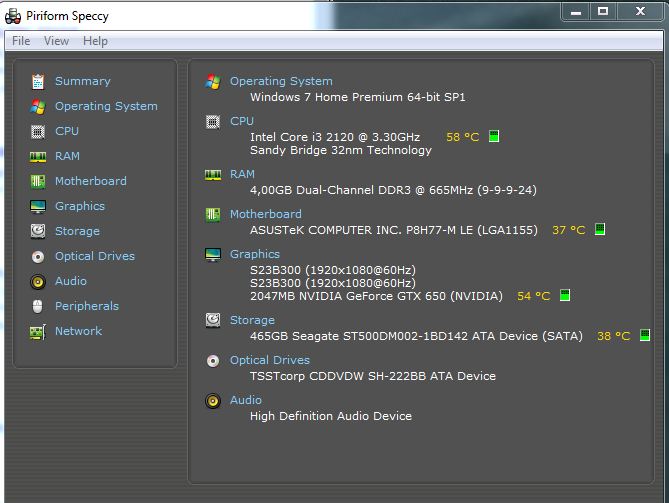Viewport: 669px width, 503px height.
Task: Click the Motherboard icon in sidebar
Action: (38, 181)
